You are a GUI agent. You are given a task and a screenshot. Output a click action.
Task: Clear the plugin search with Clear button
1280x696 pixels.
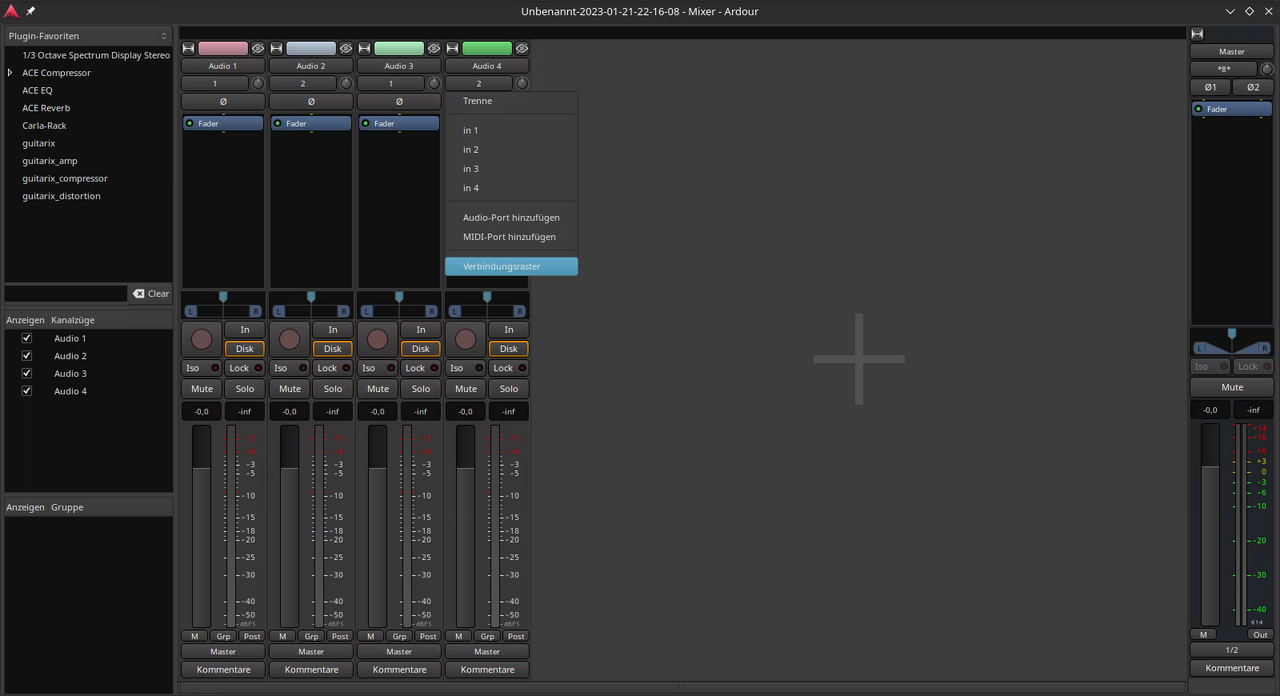pos(151,294)
